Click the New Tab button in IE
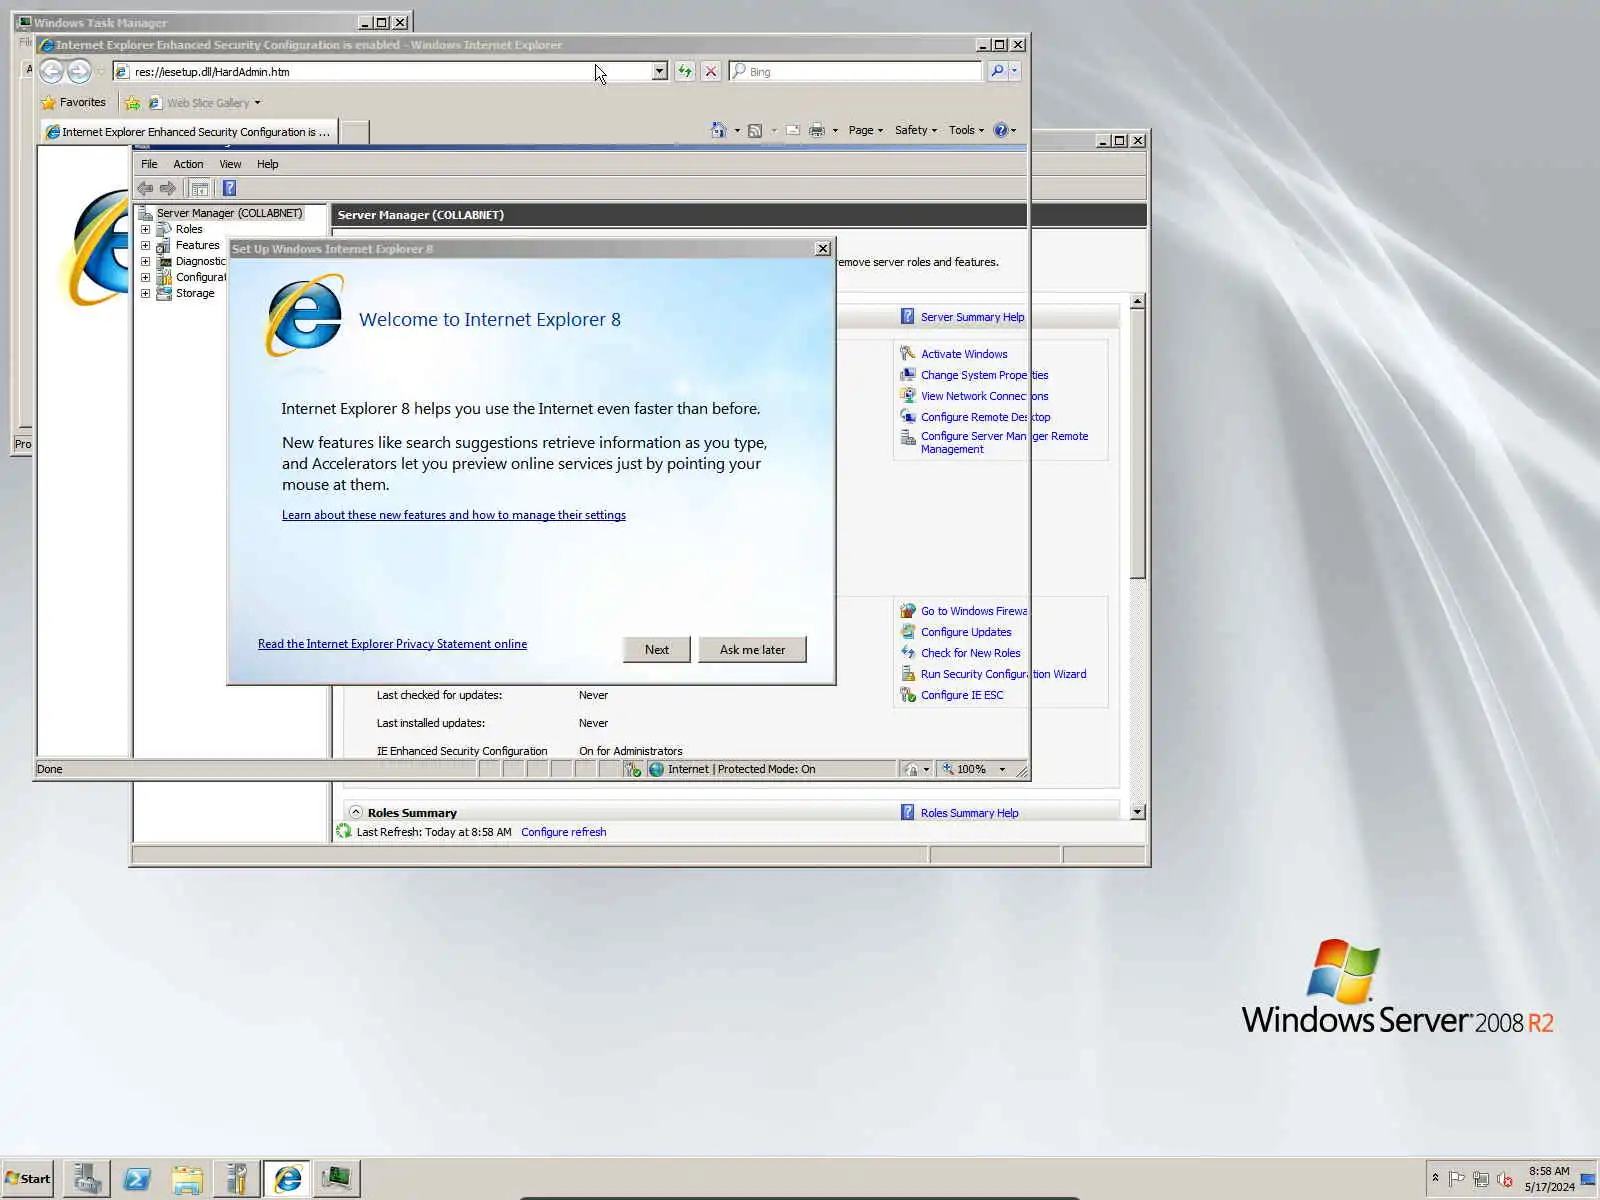1600x1200 pixels. click(355, 131)
